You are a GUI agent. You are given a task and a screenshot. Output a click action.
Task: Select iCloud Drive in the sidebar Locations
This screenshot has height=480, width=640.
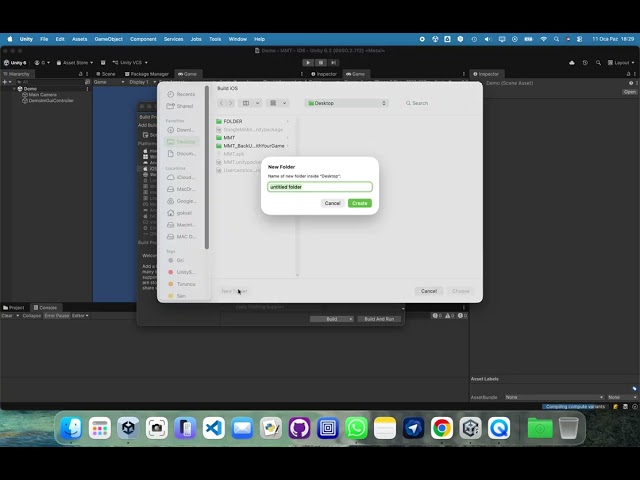182,177
